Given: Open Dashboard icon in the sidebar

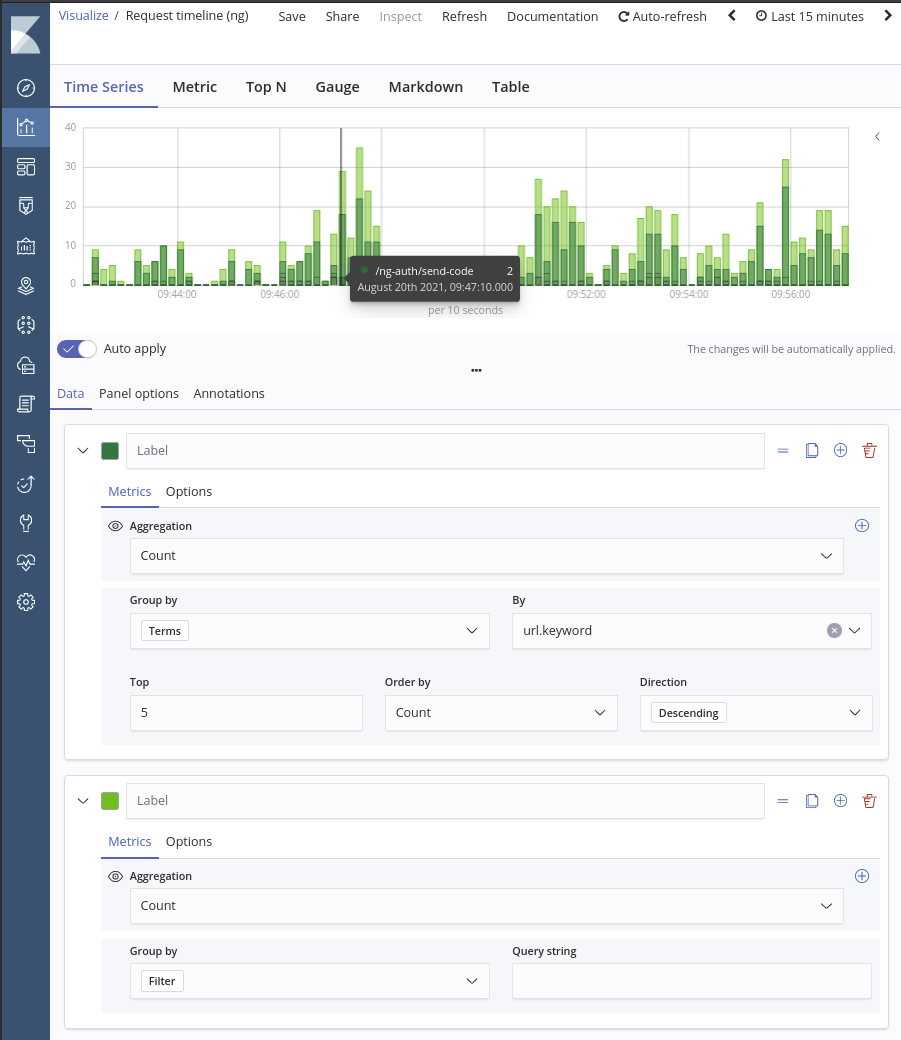Looking at the screenshot, I should click(x=26, y=166).
